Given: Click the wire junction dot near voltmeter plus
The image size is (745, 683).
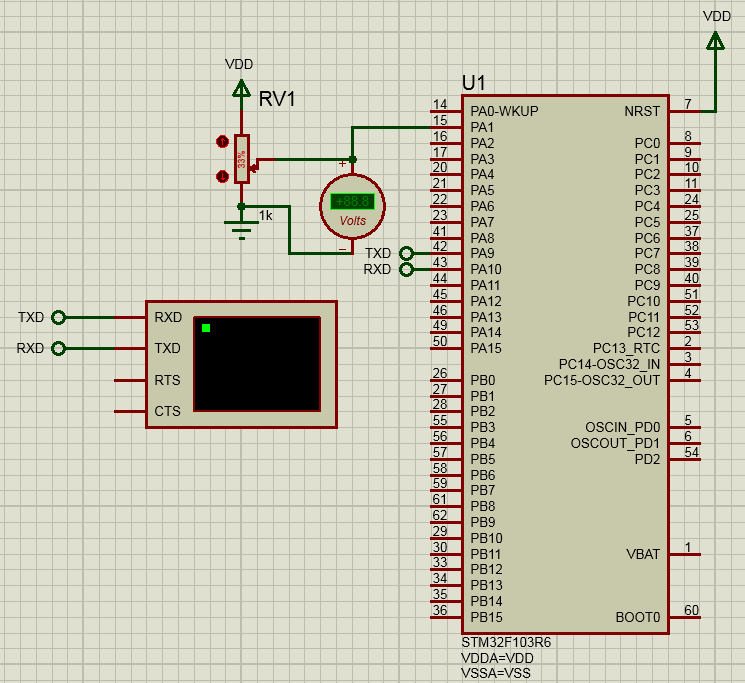Looking at the screenshot, I should tap(353, 160).
